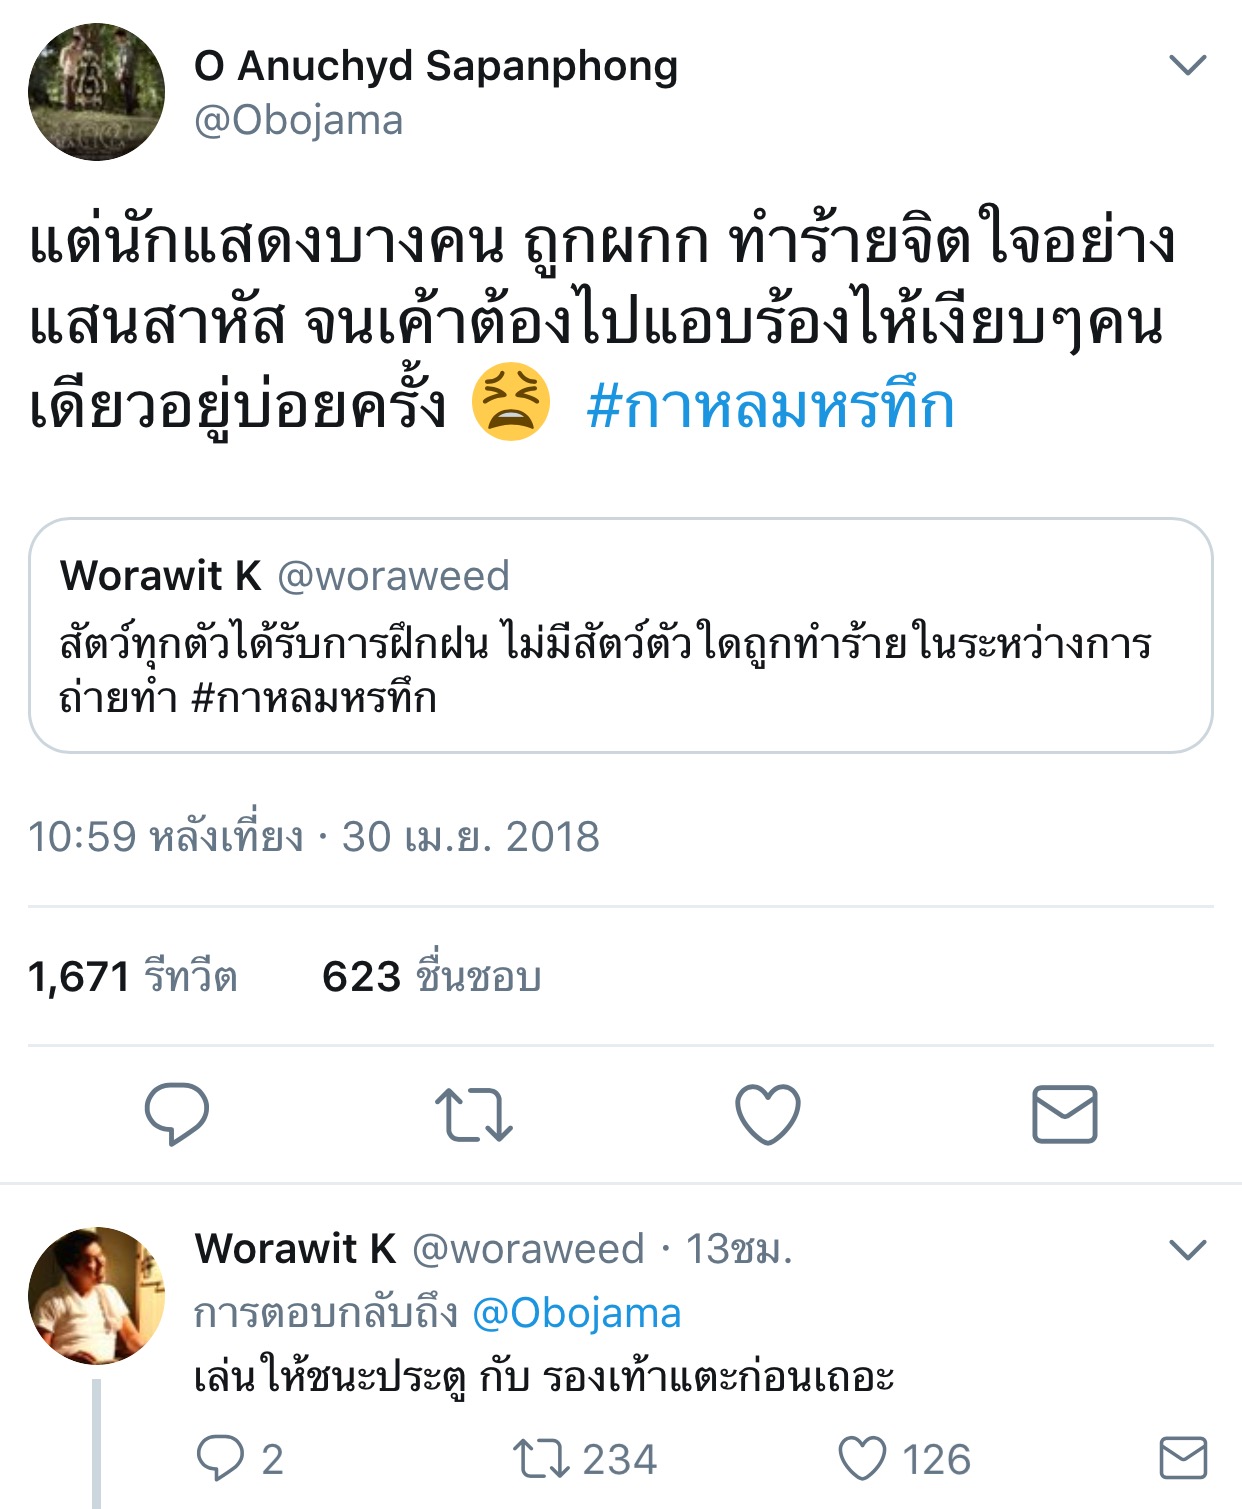Like the main tweet with heart icon
This screenshot has height=1509, width=1242.
click(x=768, y=1114)
